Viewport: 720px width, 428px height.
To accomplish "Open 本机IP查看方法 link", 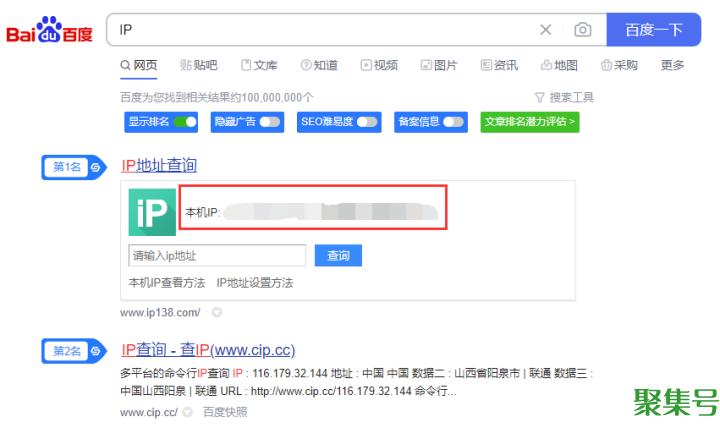I will click(x=167, y=283).
